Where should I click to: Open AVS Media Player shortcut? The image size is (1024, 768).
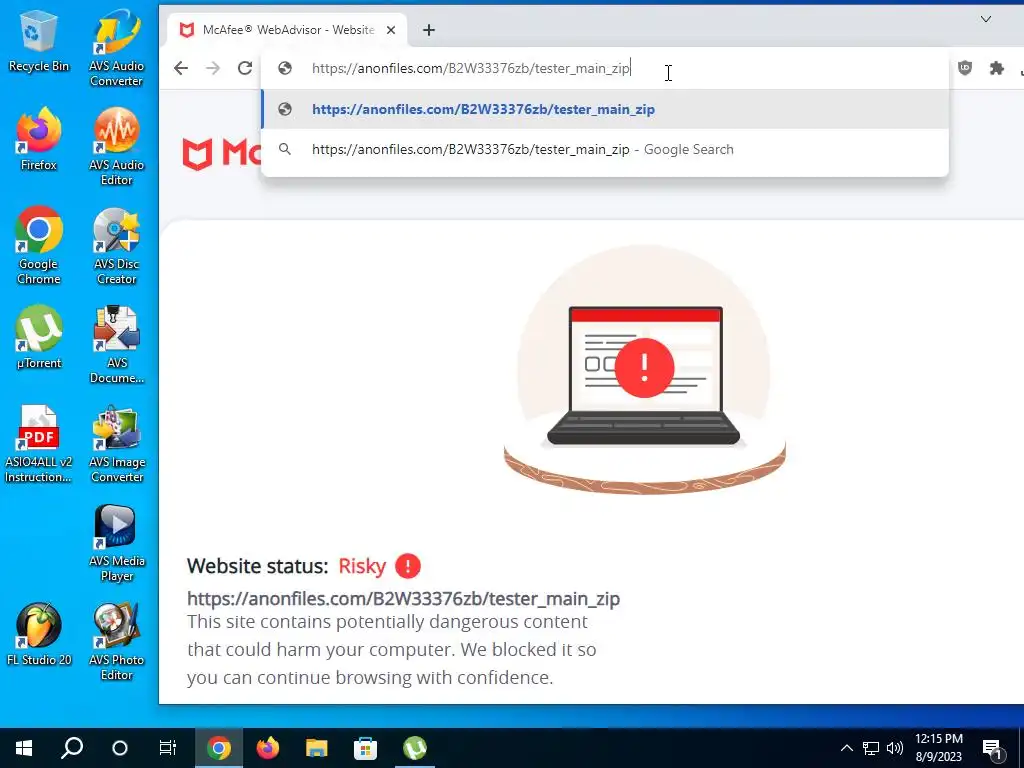116,543
